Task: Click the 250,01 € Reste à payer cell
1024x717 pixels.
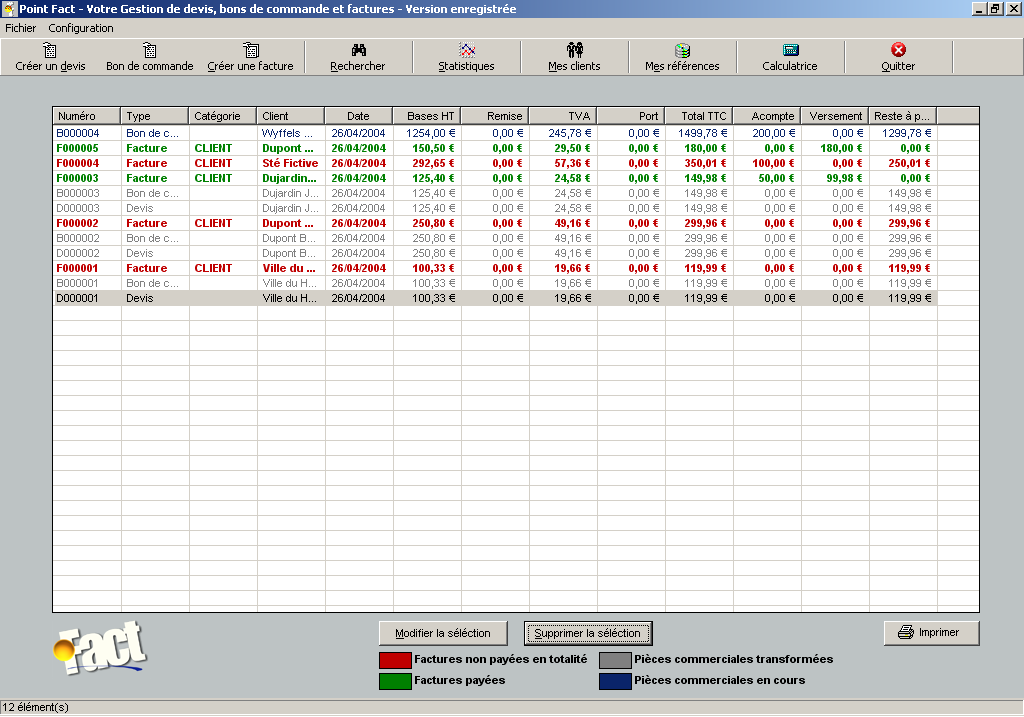Action: tap(902, 163)
